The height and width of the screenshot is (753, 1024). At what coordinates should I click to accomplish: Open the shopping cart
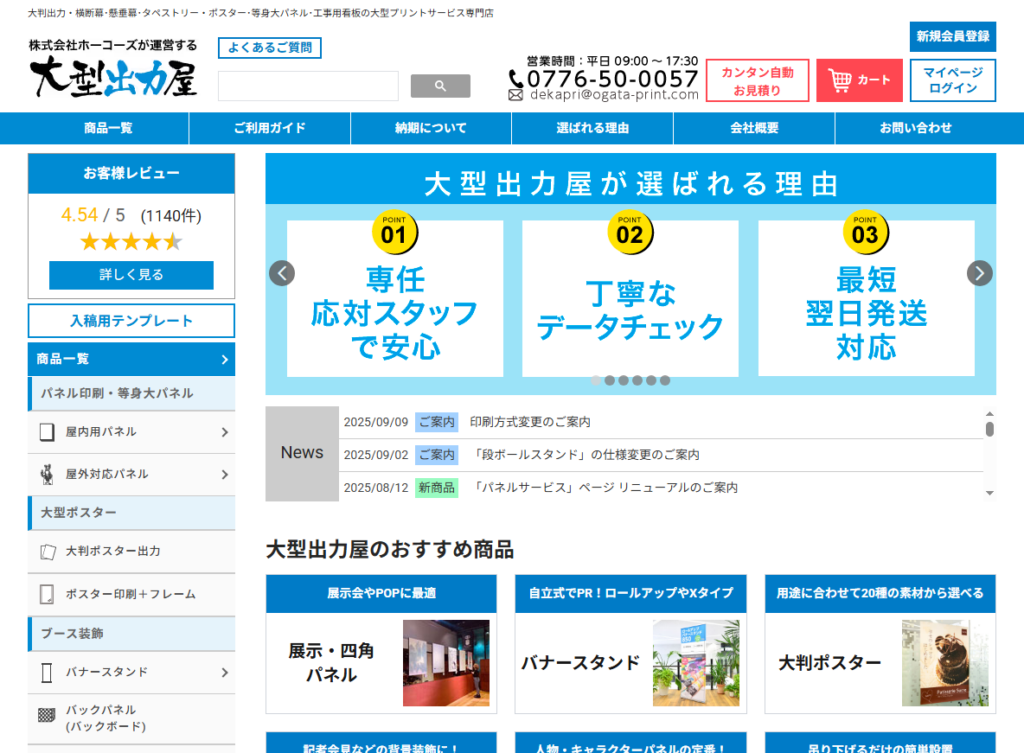(859, 80)
